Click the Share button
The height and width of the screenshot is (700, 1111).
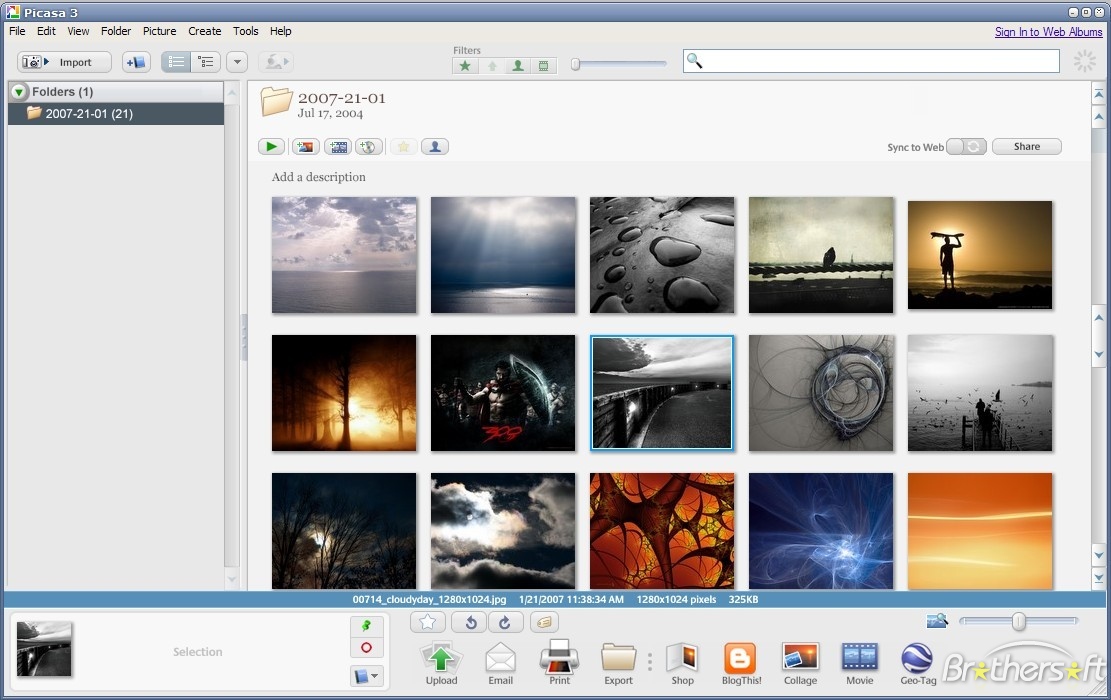pyautogui.click(x=1027, y=147)
